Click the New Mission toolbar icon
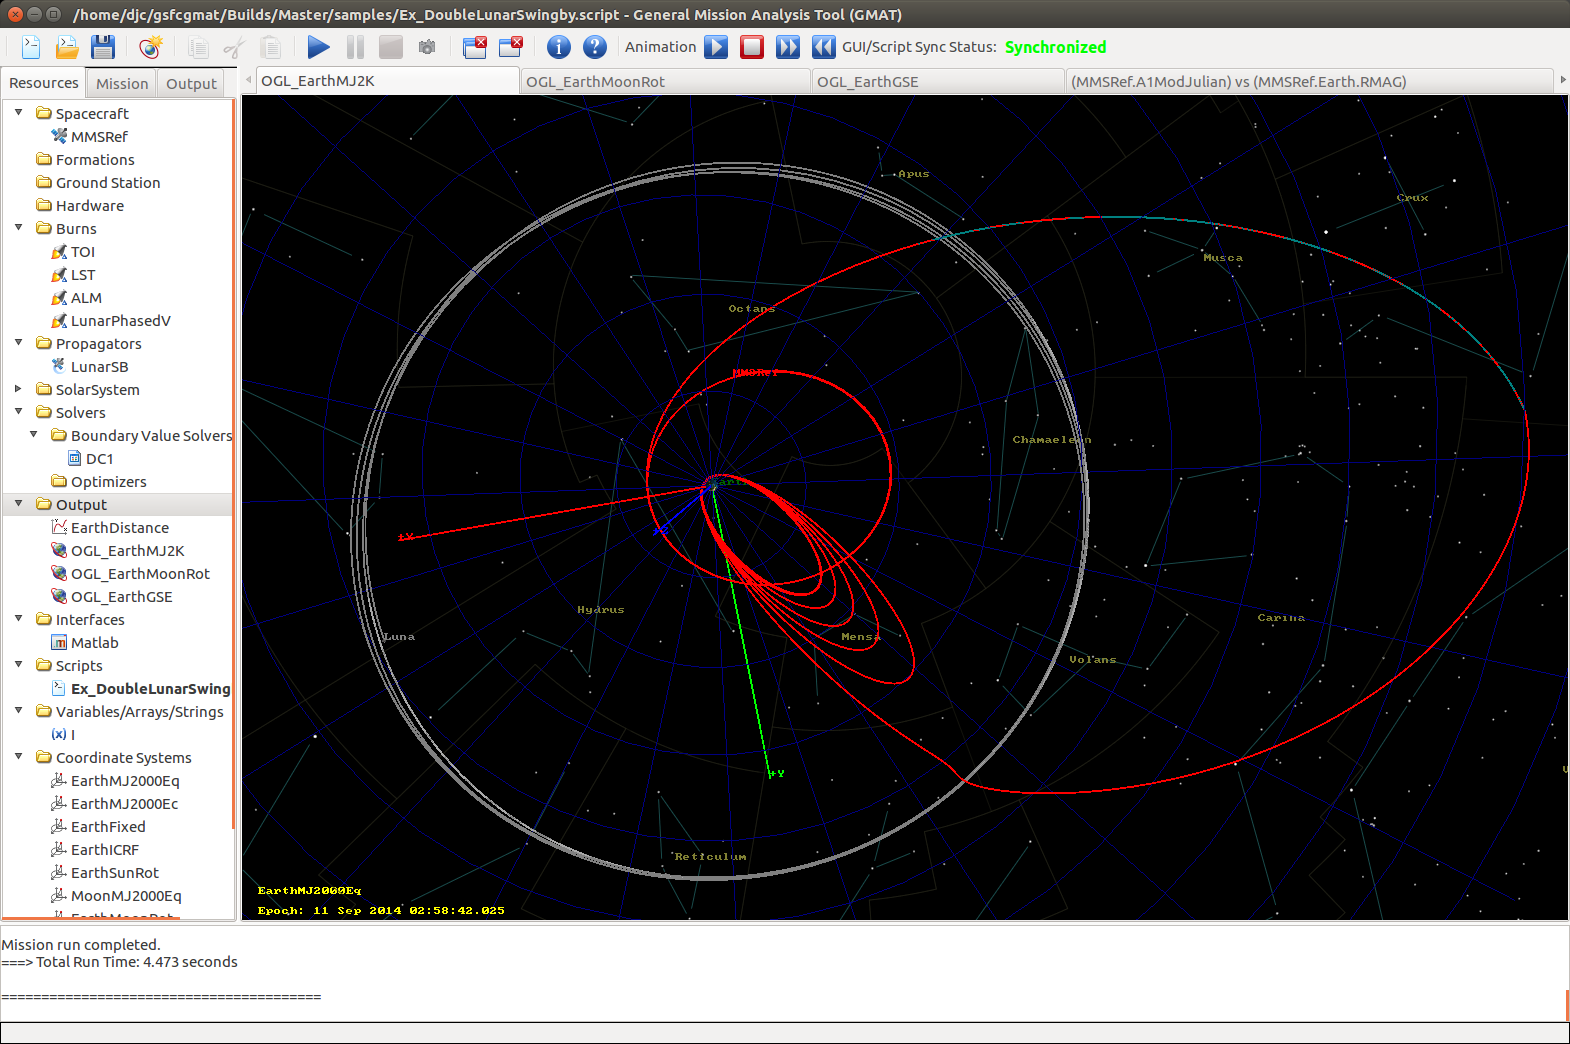Viewport: 1570px width, 1044px height. tap(150, 47)
